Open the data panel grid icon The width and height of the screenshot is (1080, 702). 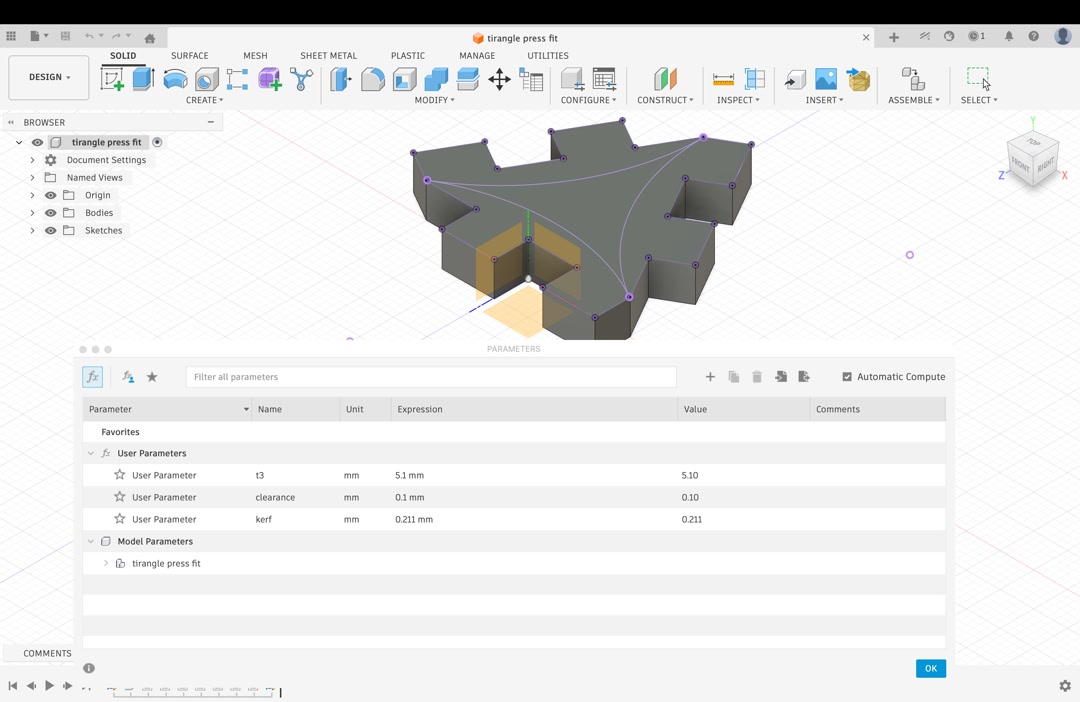point(11,36)
